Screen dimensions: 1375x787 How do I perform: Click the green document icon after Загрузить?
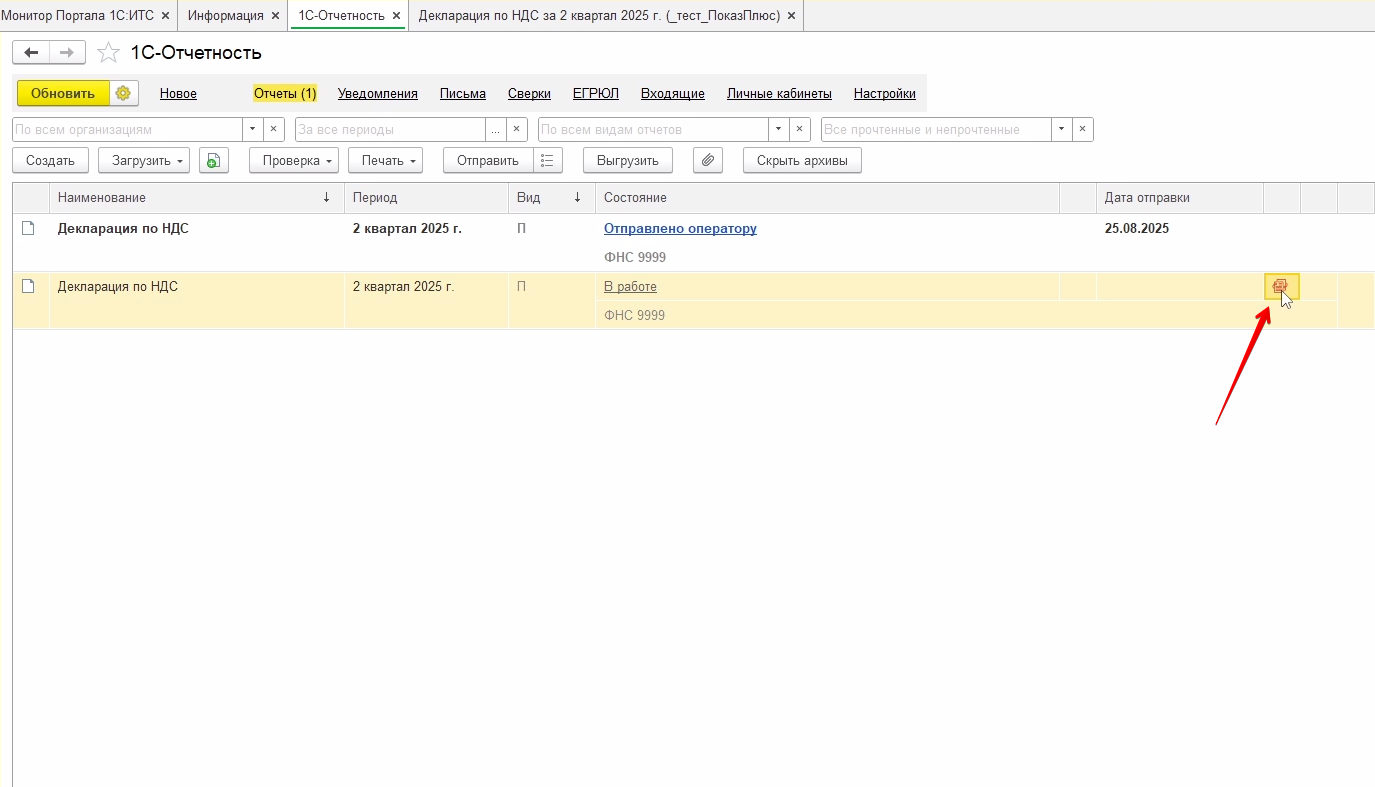click(x=214, y=160)
